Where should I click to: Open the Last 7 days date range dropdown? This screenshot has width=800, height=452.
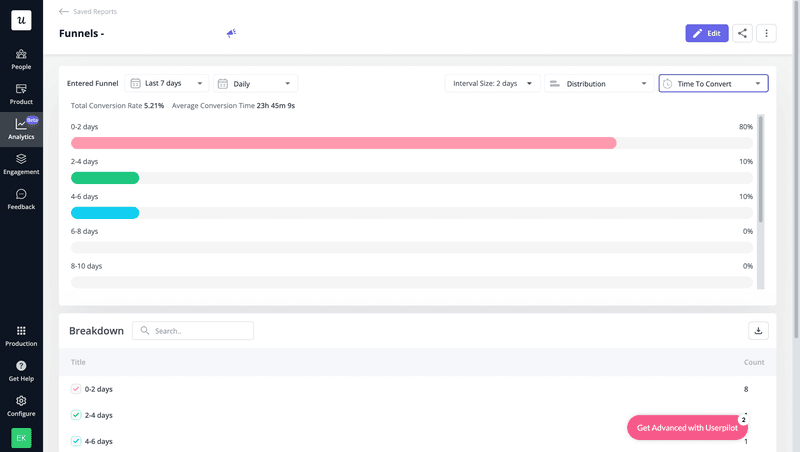coord(167,83)
